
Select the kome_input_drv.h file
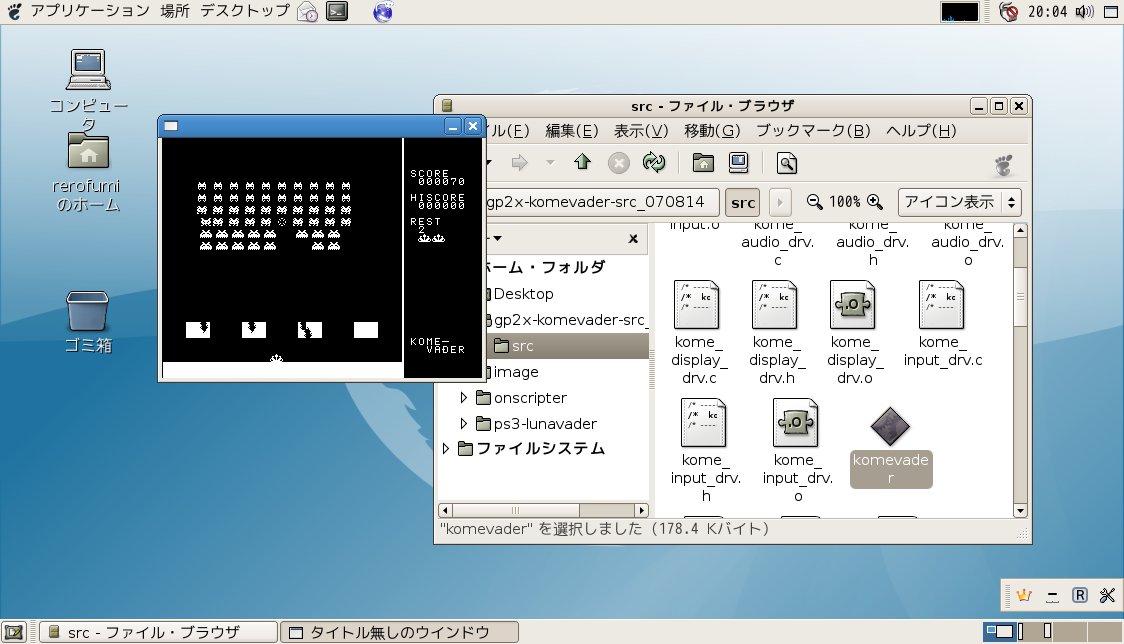pyautogui.click(x=705, y=451)
